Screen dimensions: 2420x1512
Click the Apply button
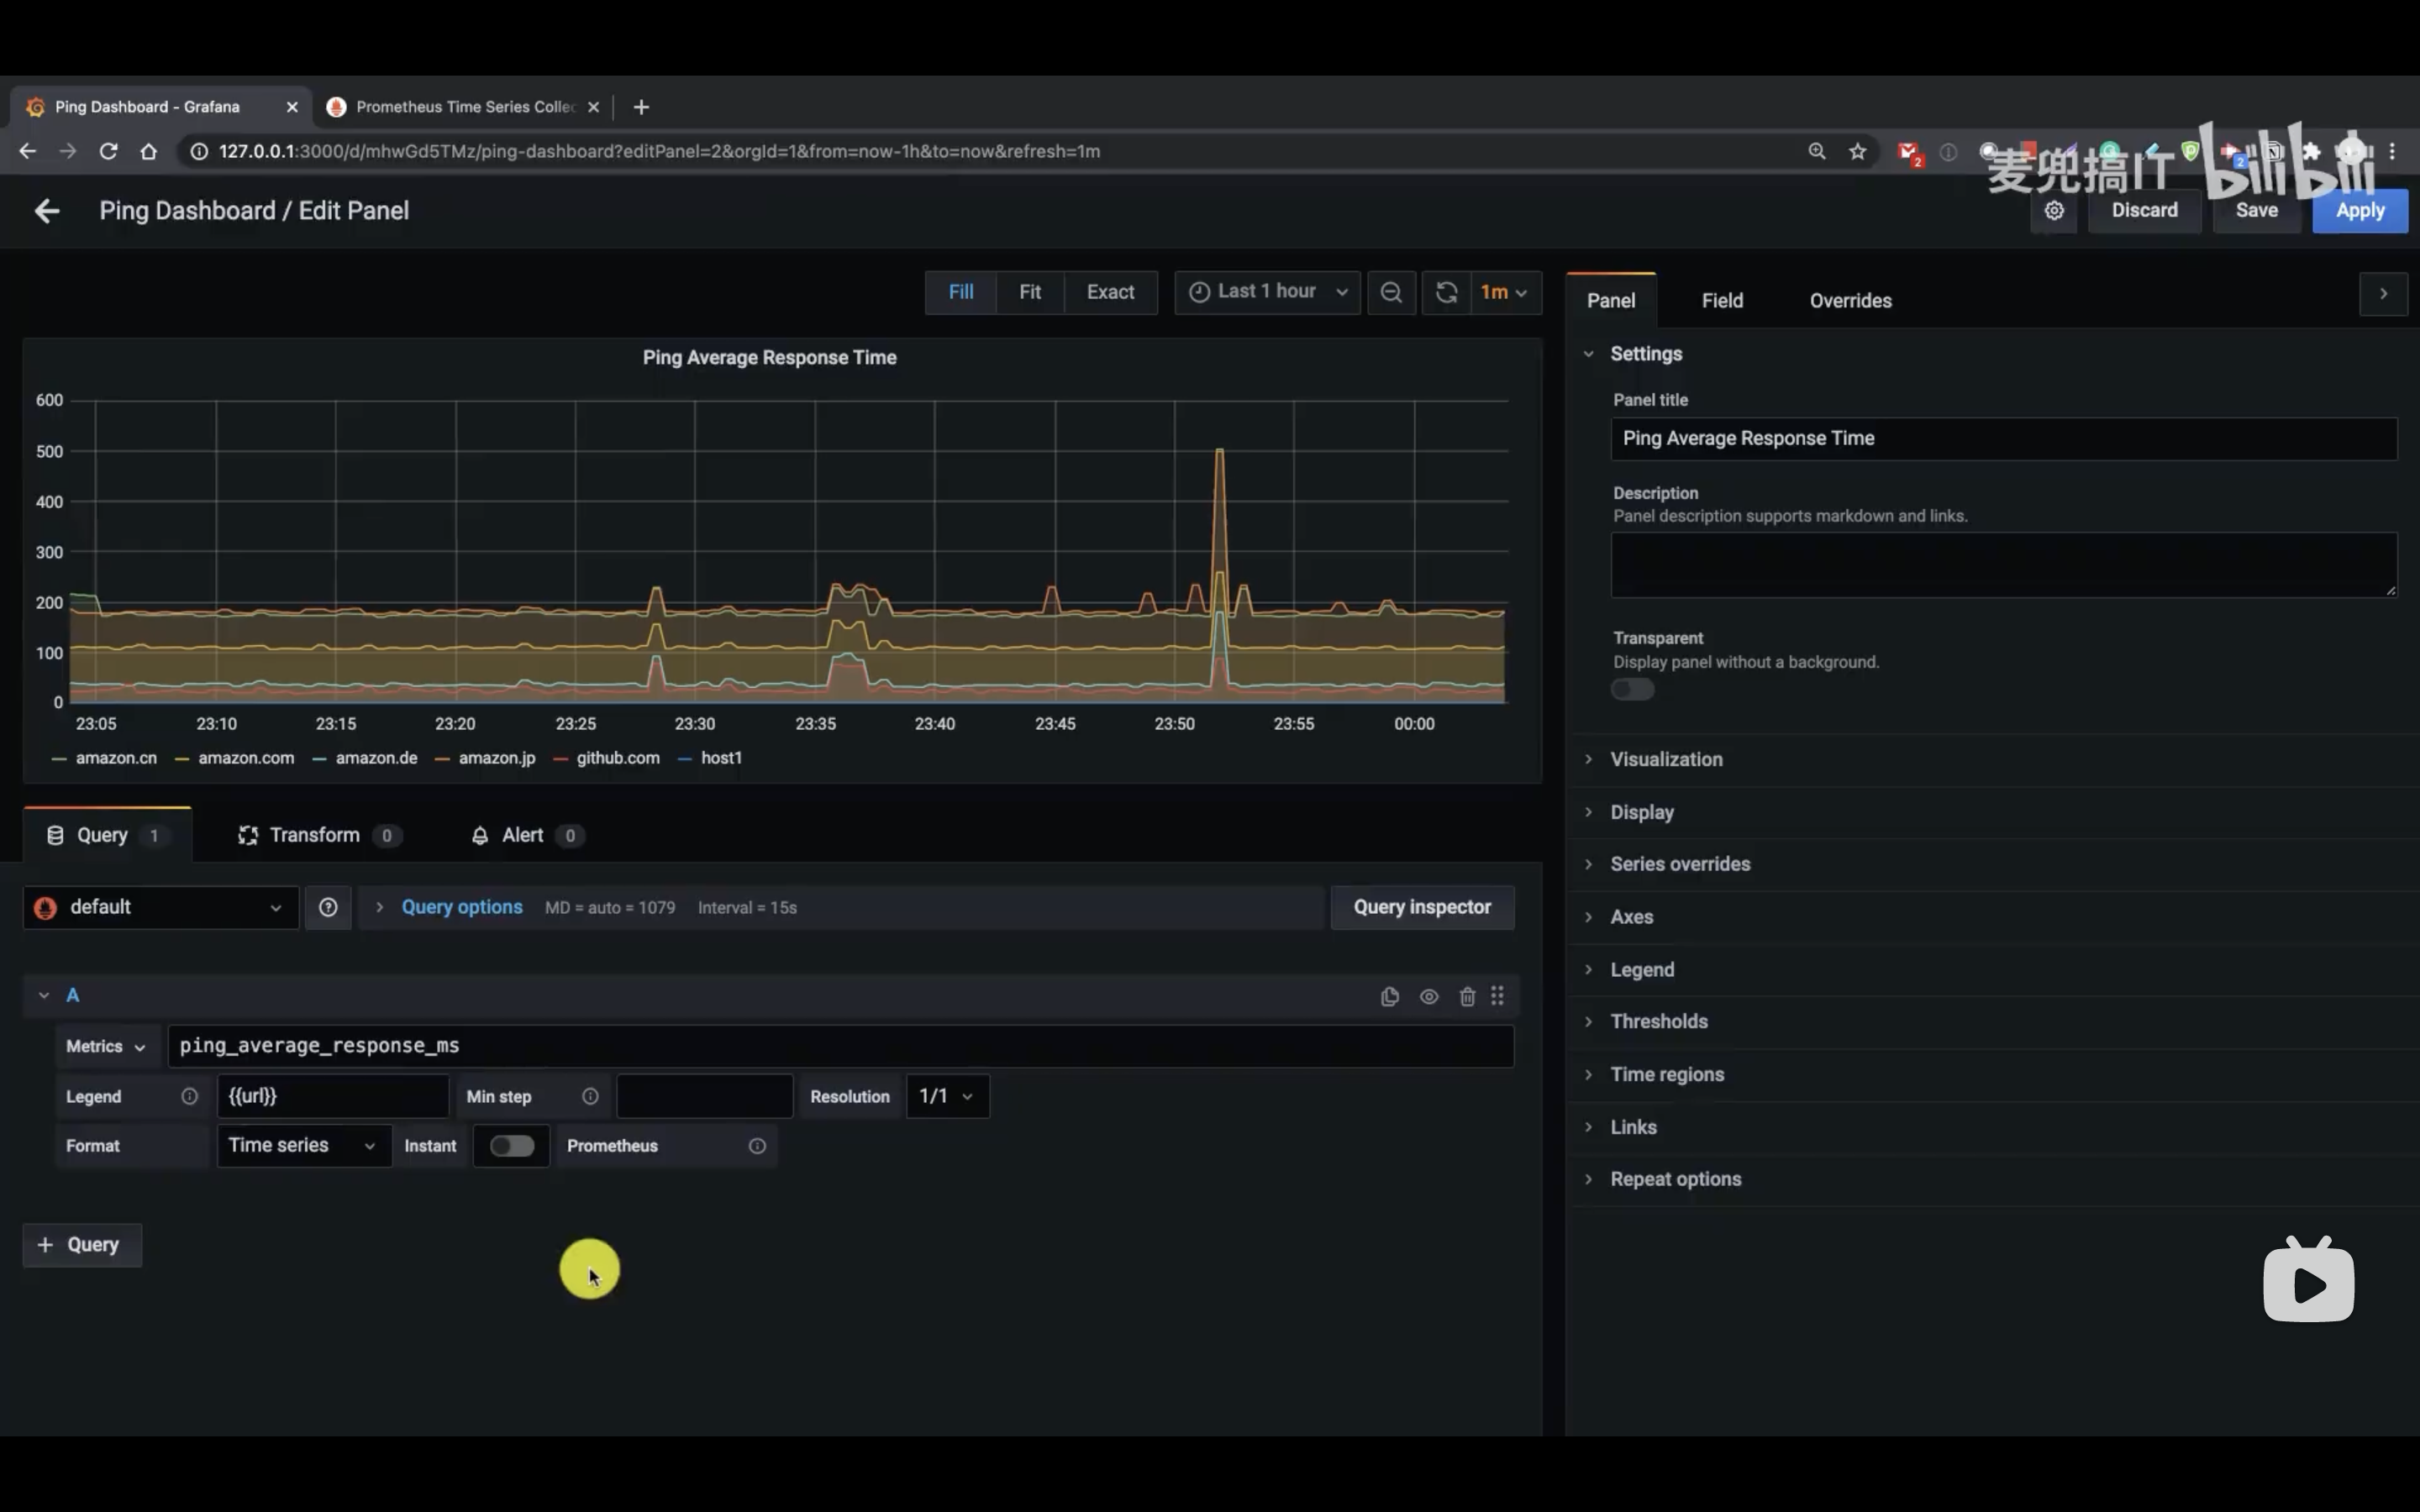2359,211
